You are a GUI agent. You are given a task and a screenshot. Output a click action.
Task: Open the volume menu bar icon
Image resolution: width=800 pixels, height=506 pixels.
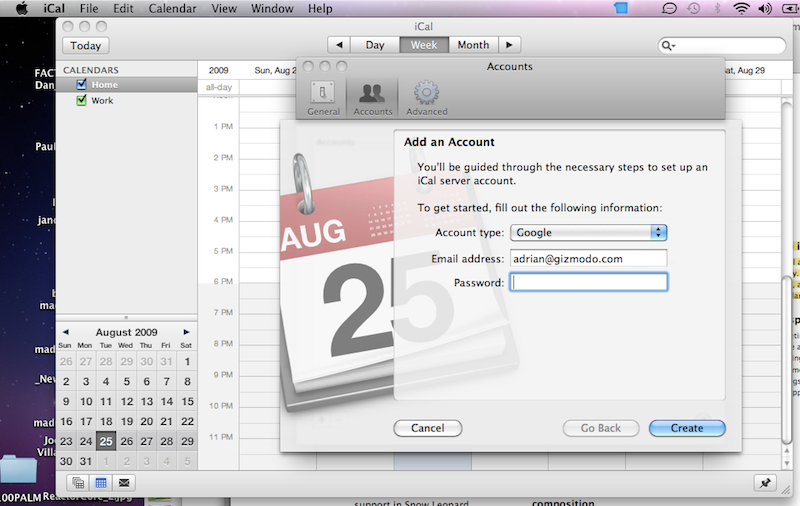(765, 8)
